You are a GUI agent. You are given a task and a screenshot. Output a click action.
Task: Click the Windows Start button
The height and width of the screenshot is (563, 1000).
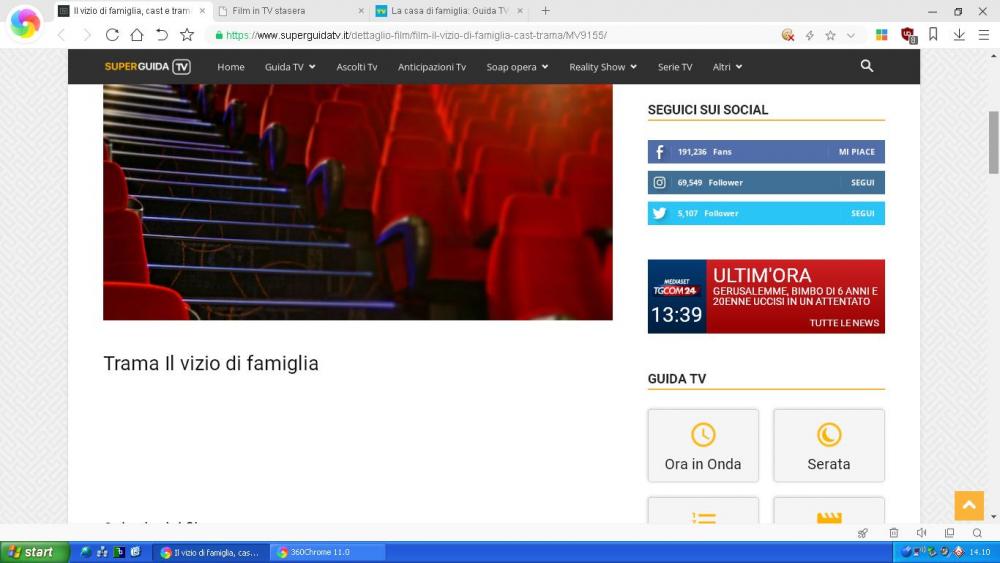click(x=34, y=552)
